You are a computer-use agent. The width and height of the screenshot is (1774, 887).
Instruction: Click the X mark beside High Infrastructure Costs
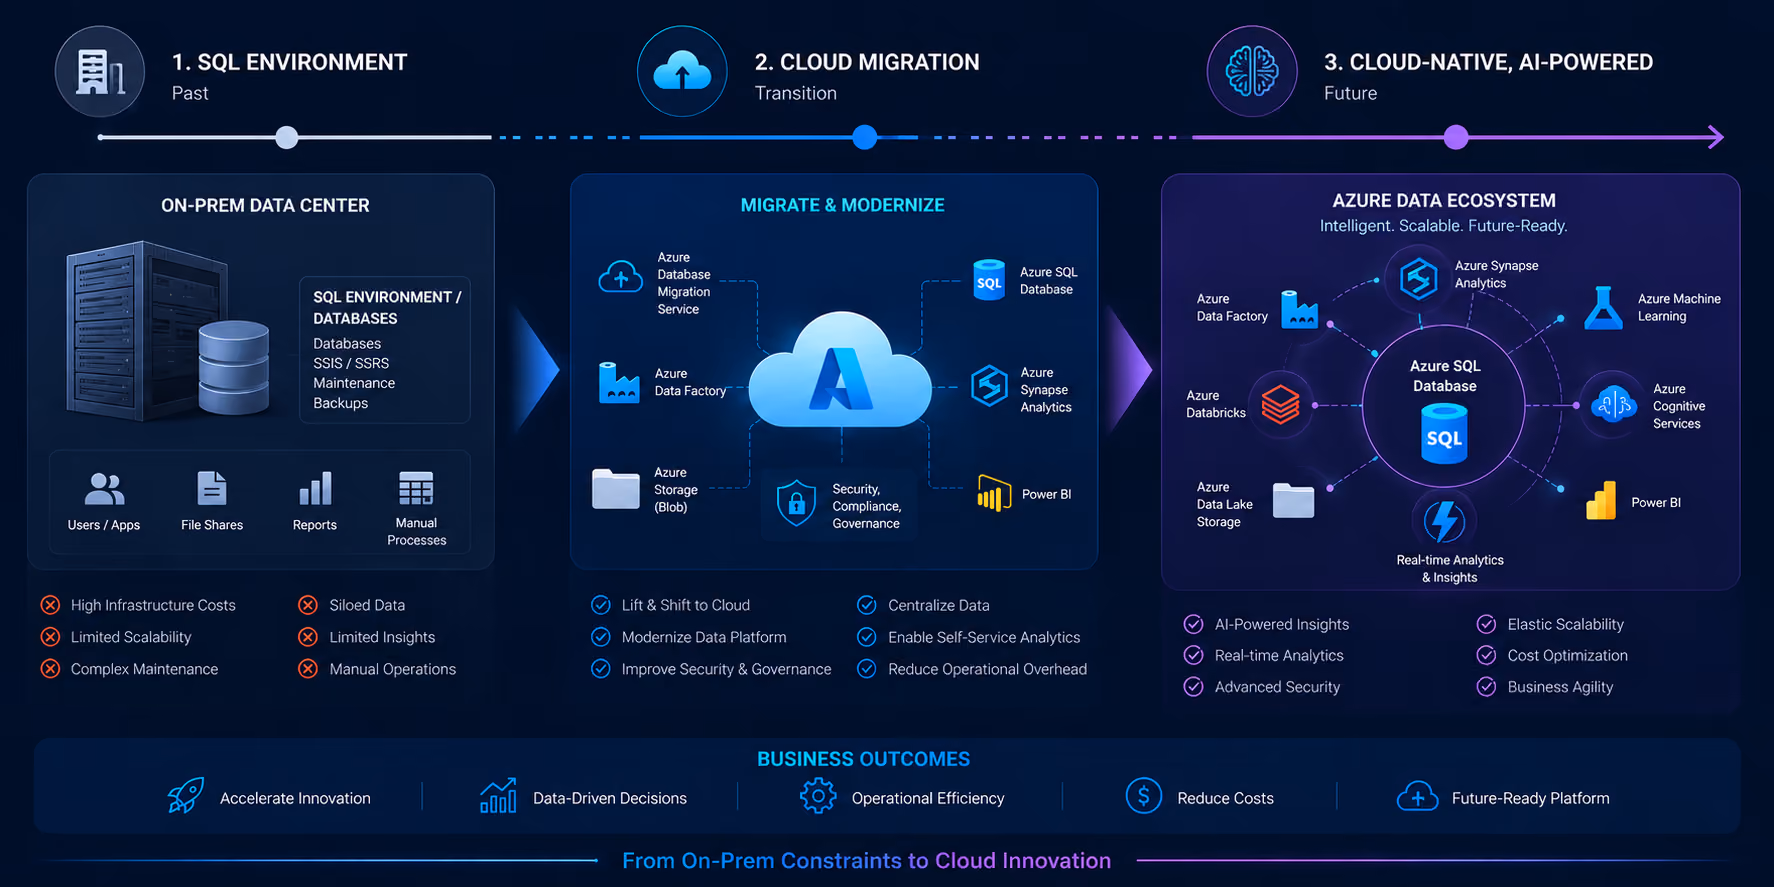[x=50, y=605]
